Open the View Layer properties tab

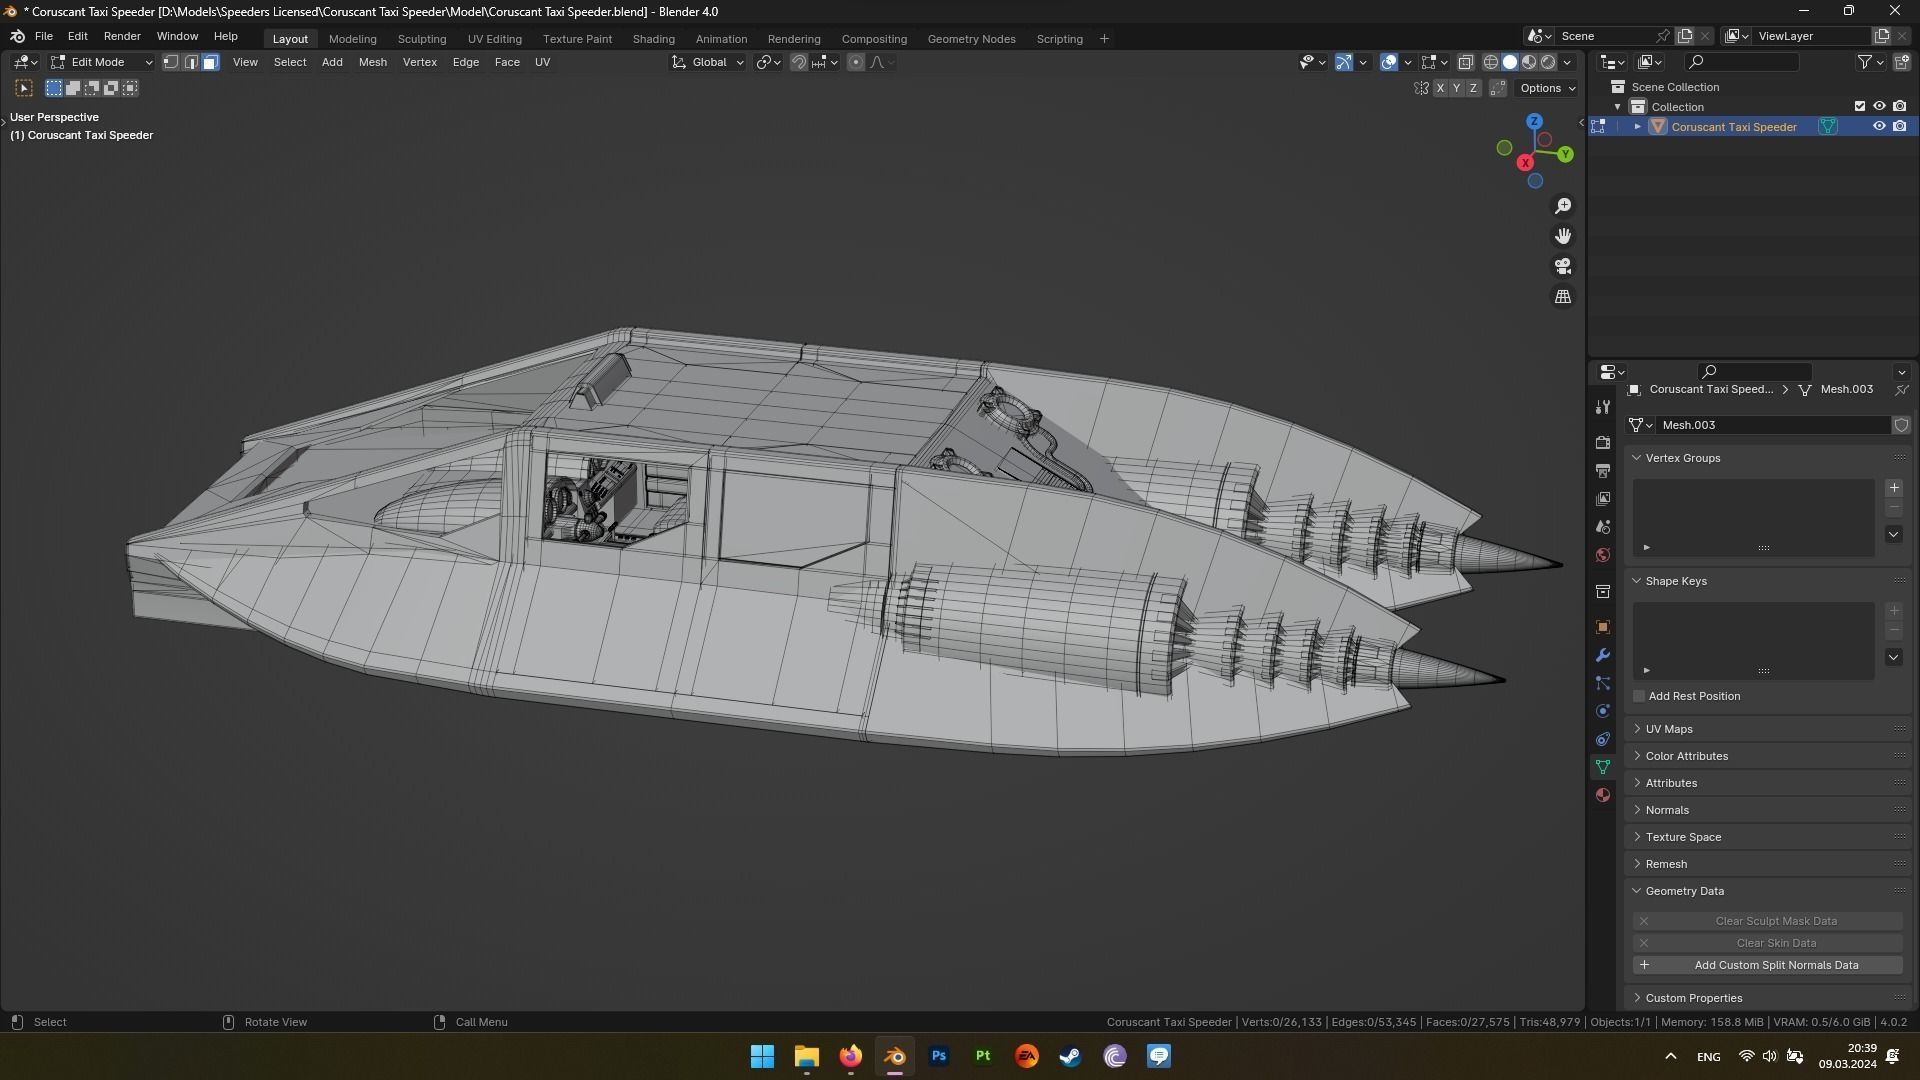(1603, 499)
